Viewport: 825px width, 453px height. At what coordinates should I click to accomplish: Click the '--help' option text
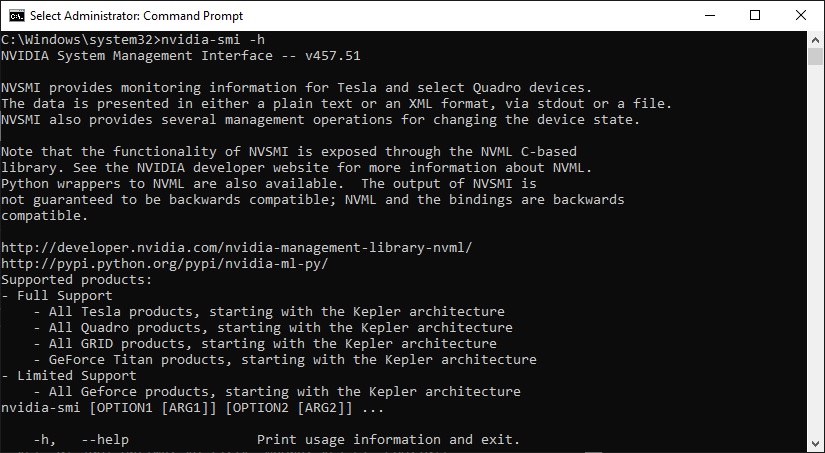105,440
